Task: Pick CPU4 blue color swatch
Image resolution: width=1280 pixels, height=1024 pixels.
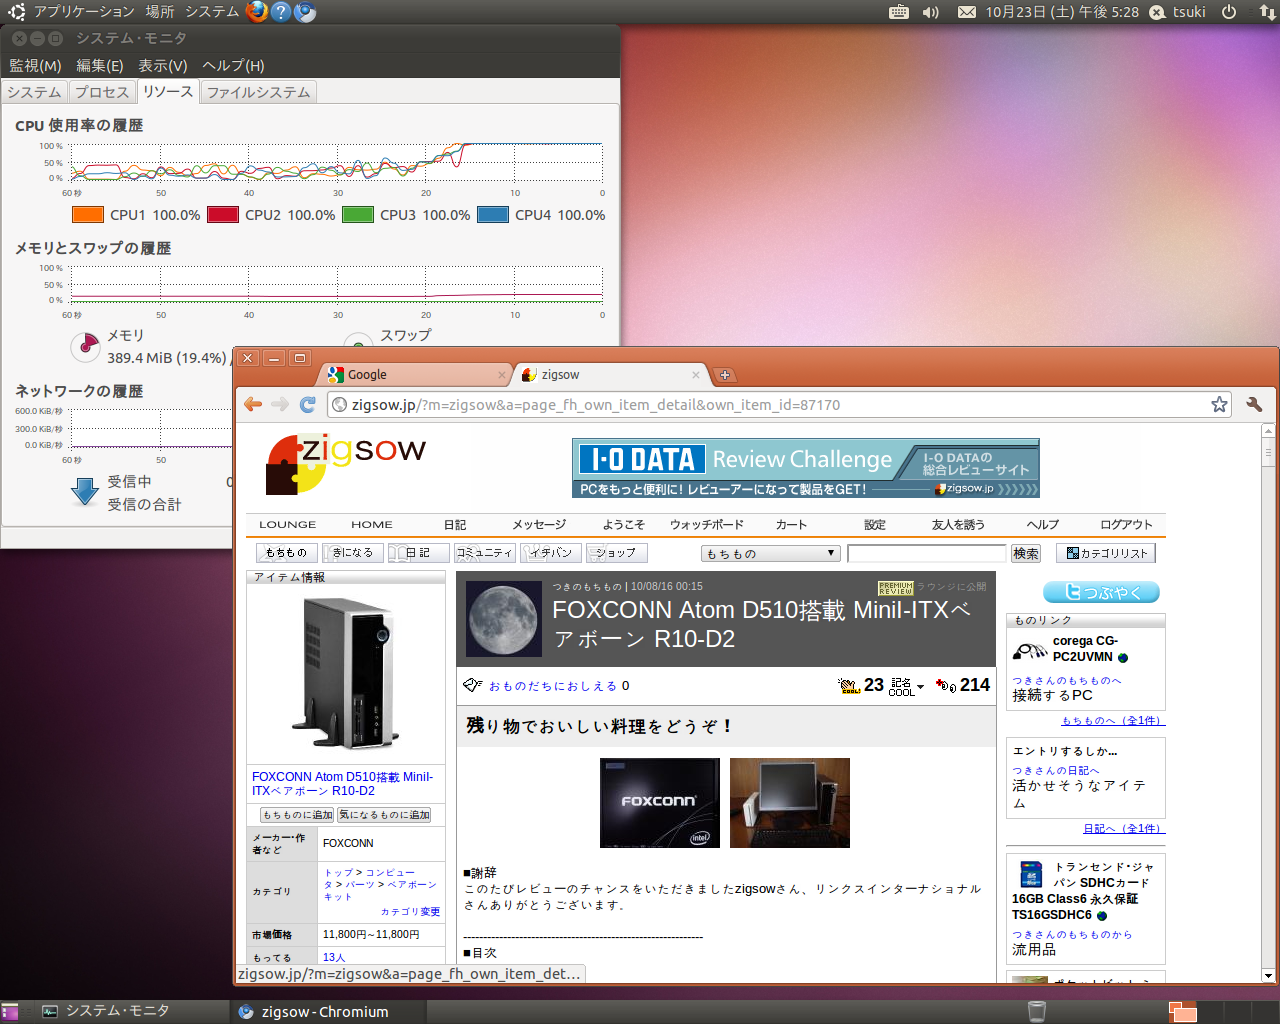Action: (x=493, y=214)
